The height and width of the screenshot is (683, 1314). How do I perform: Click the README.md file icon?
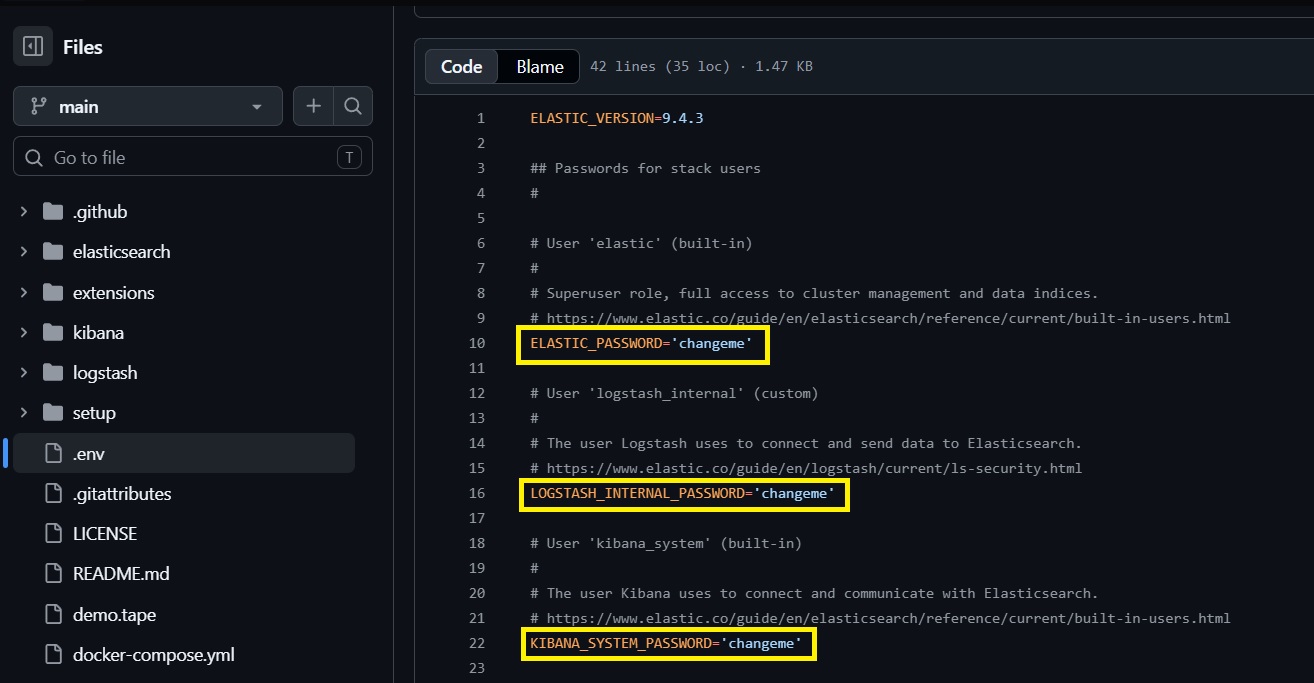click(53, 574)
